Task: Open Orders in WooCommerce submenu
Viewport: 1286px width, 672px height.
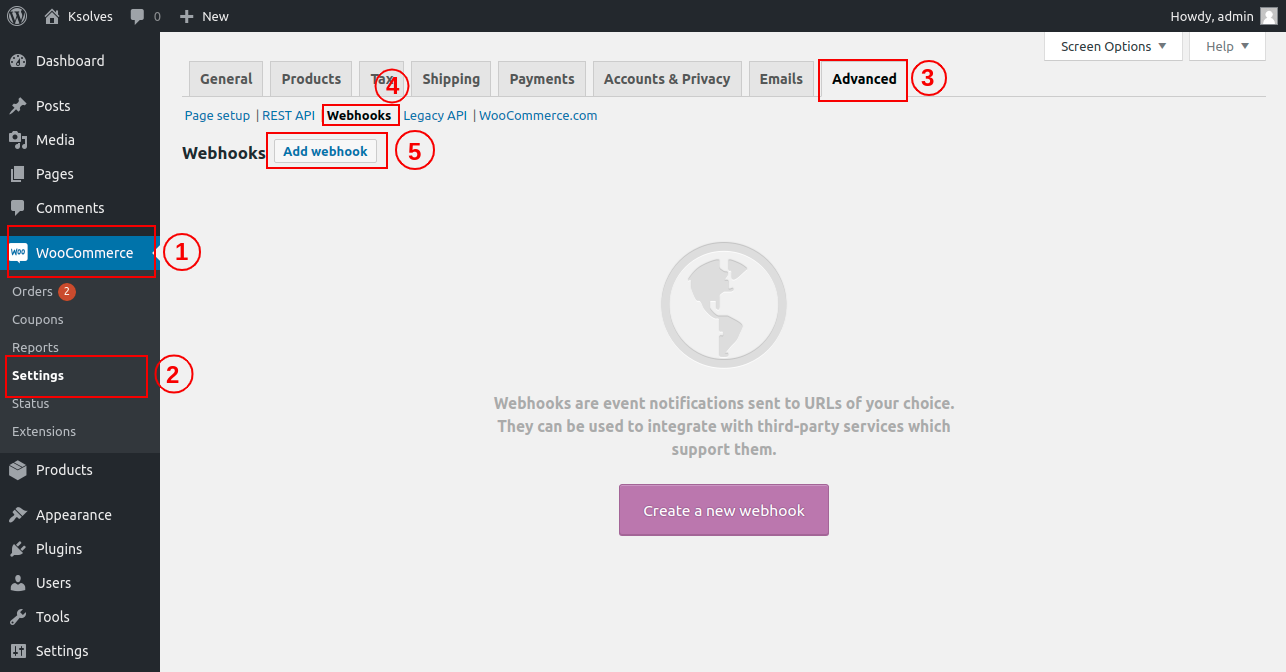Action: (x=32, y=292)
